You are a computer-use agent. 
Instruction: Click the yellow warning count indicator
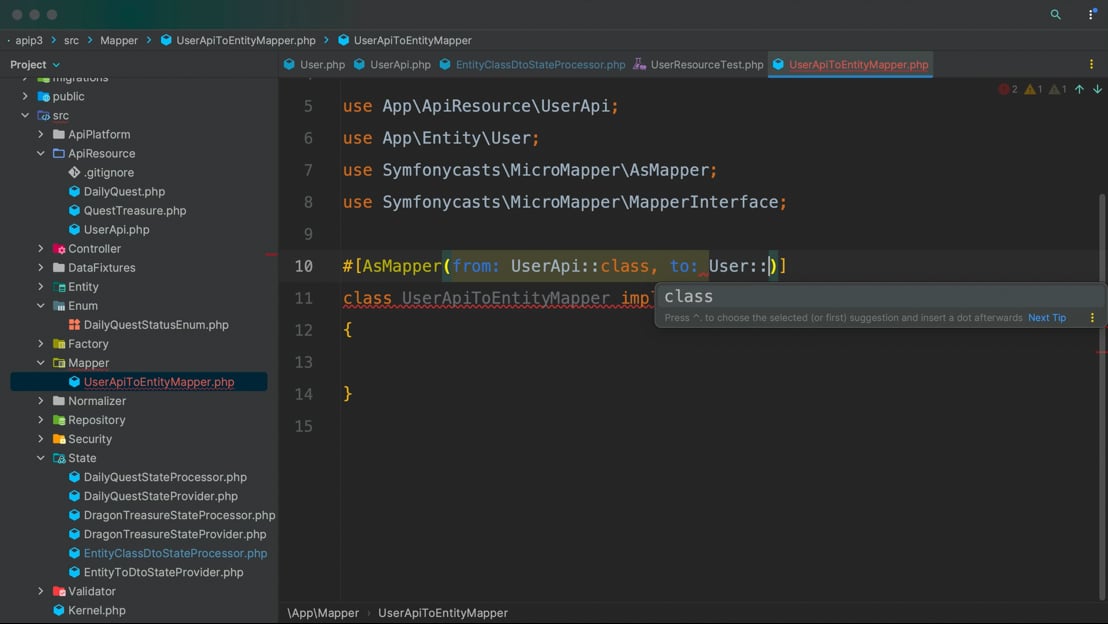pos(1033,89)
